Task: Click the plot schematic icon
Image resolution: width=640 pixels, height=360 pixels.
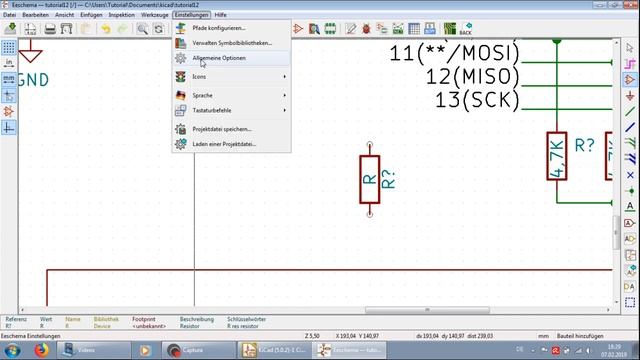Action: coord(66,29)
